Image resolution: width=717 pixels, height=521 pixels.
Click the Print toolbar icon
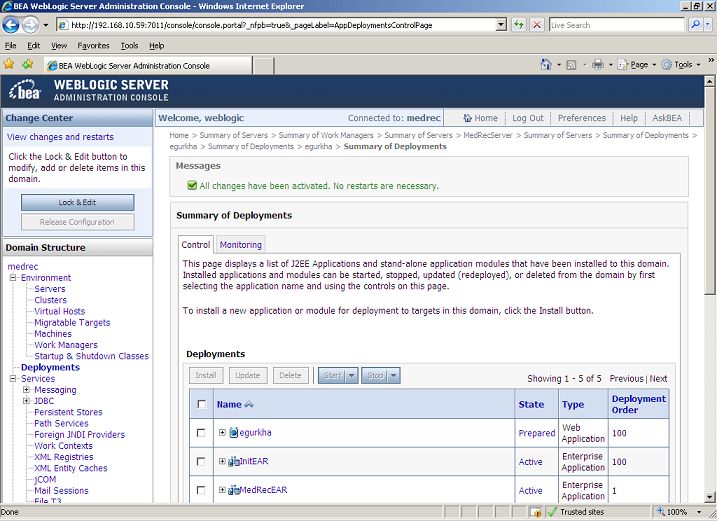598,64
